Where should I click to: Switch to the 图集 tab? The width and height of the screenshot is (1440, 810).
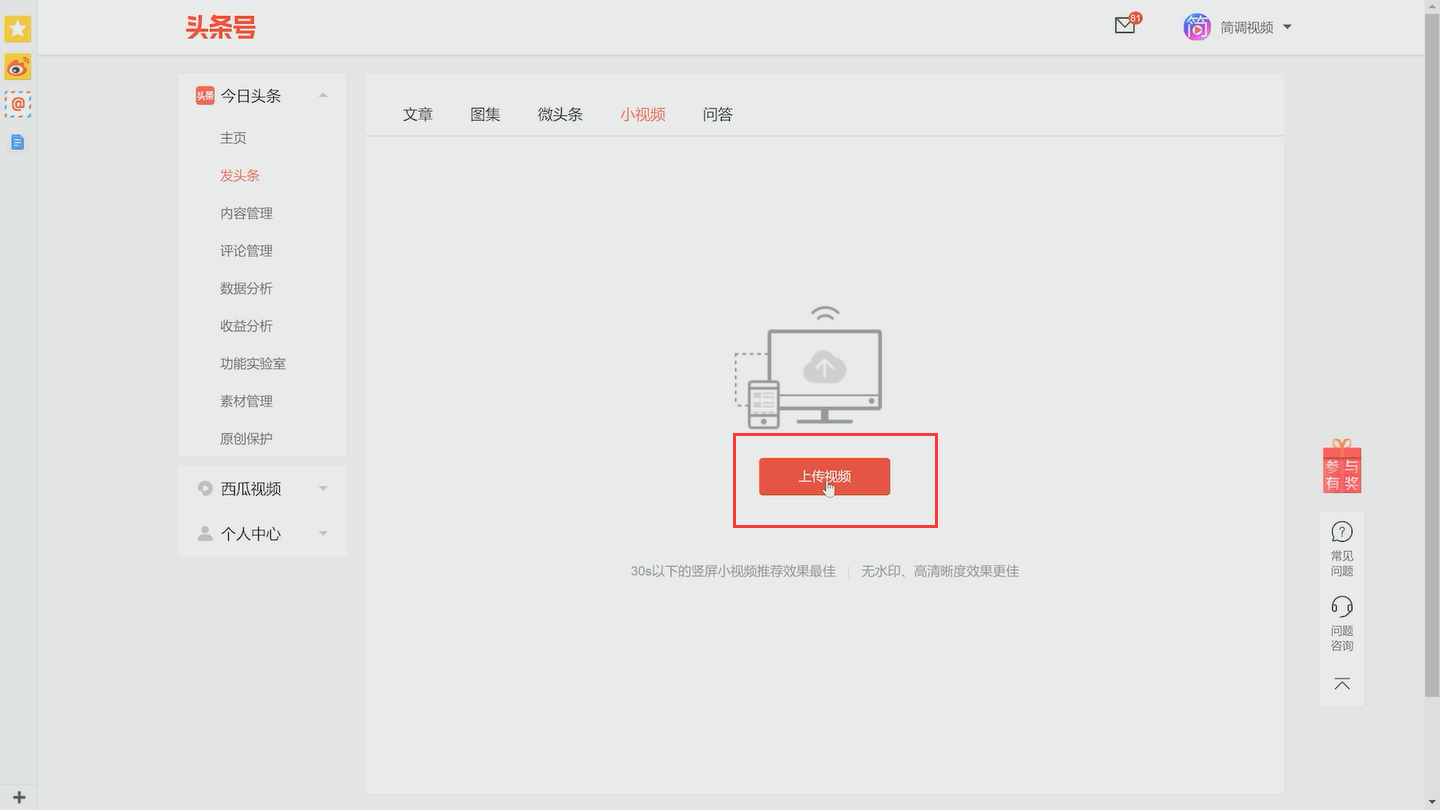pos(485,115)
